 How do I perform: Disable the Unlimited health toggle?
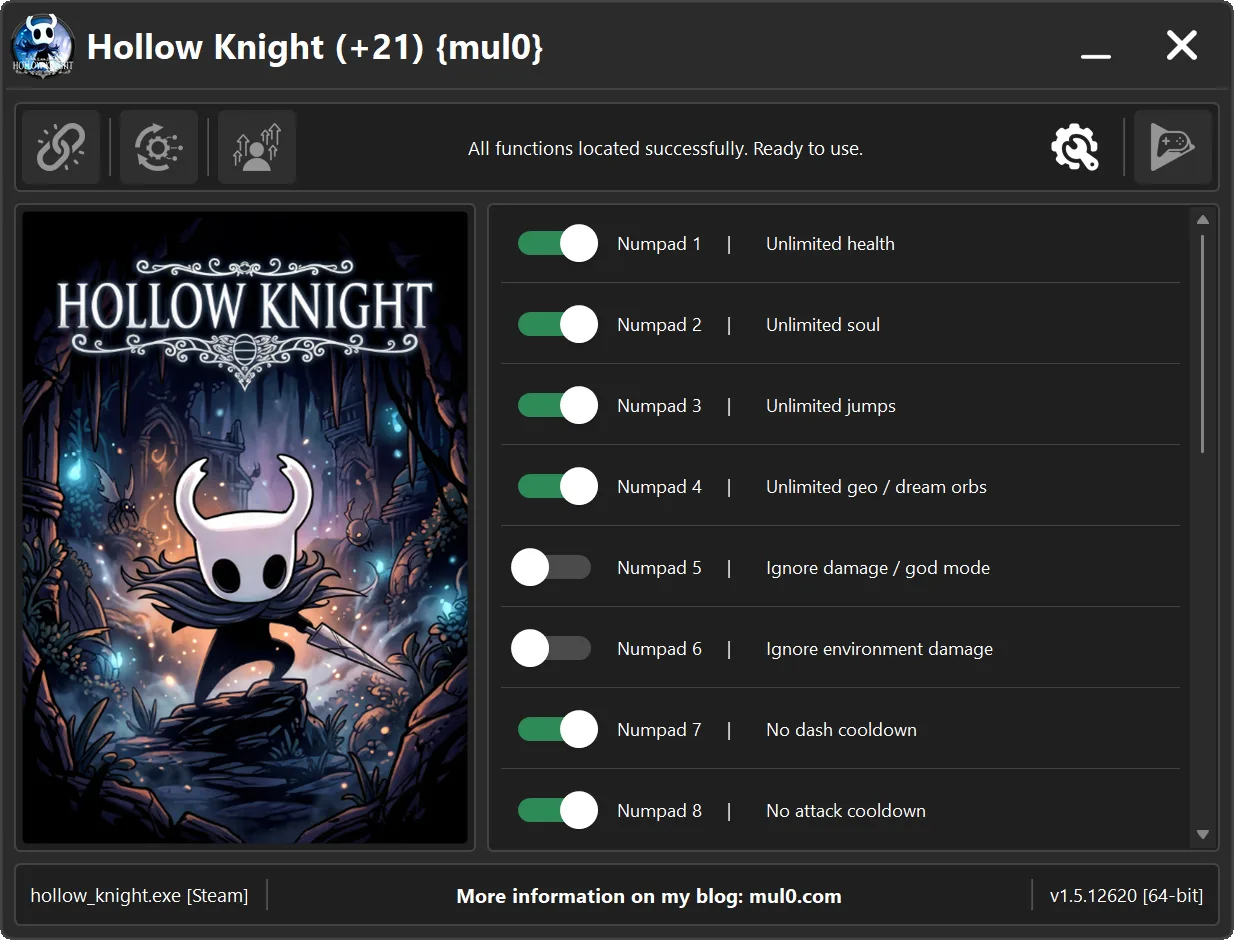click(x=557, y=243)
